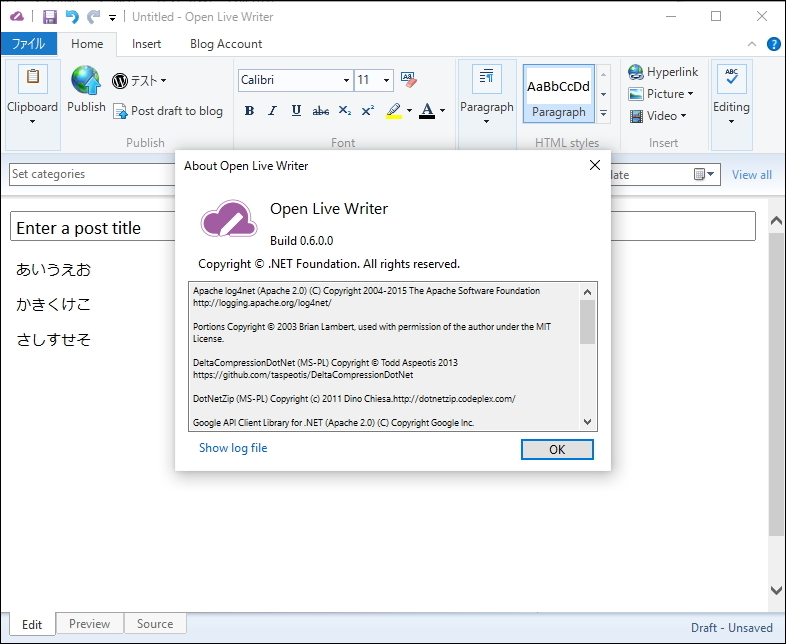Screen dimensions: 786x644
Task: Open highlight color dropdown arrow
Action: click(410, 111)
